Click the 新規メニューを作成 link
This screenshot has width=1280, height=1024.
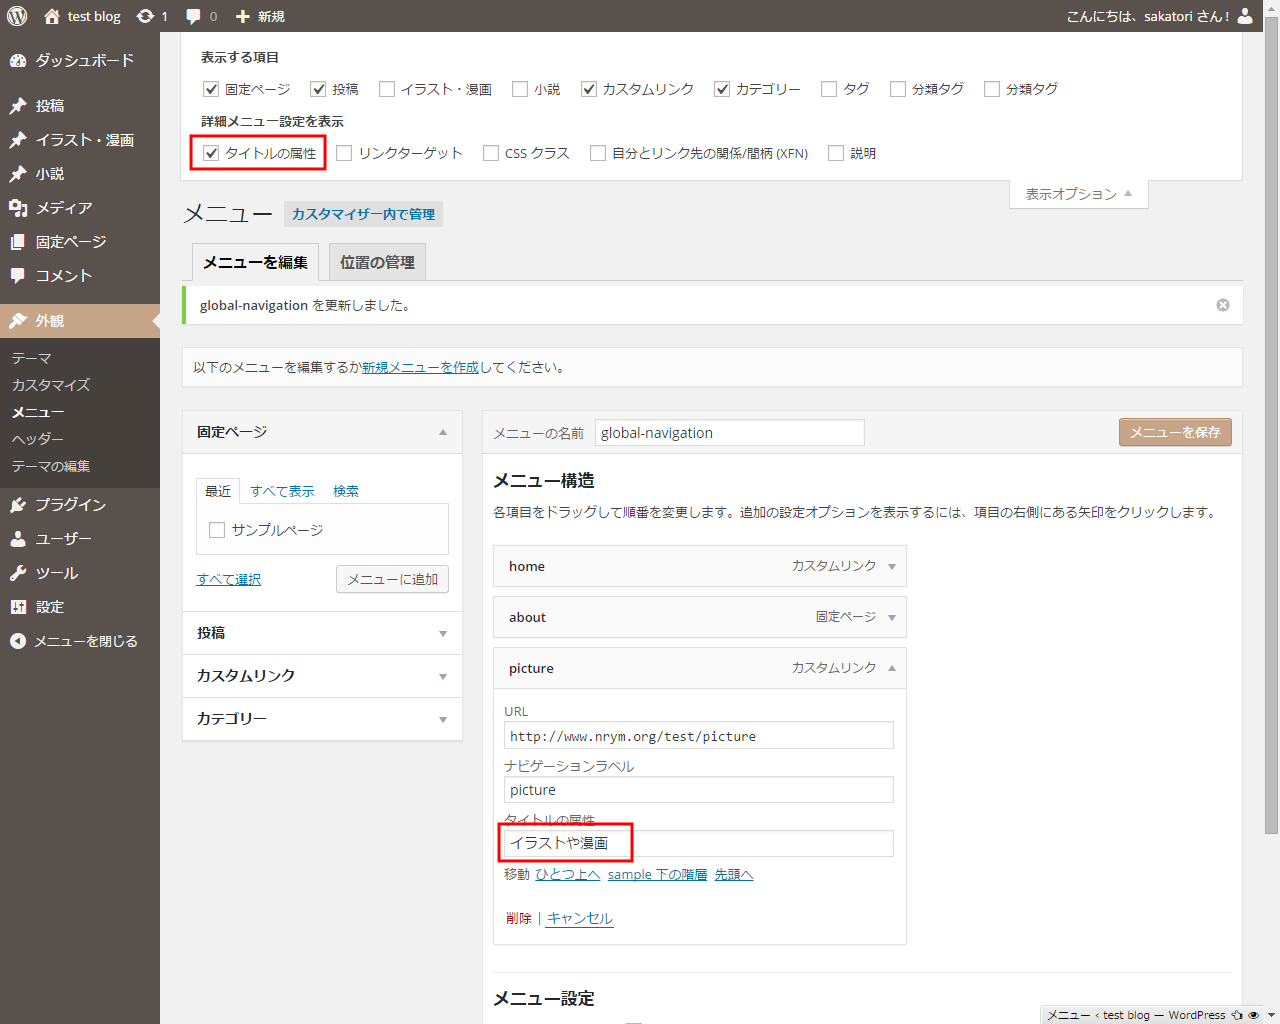pyautogui.click(x=420, y=367)
